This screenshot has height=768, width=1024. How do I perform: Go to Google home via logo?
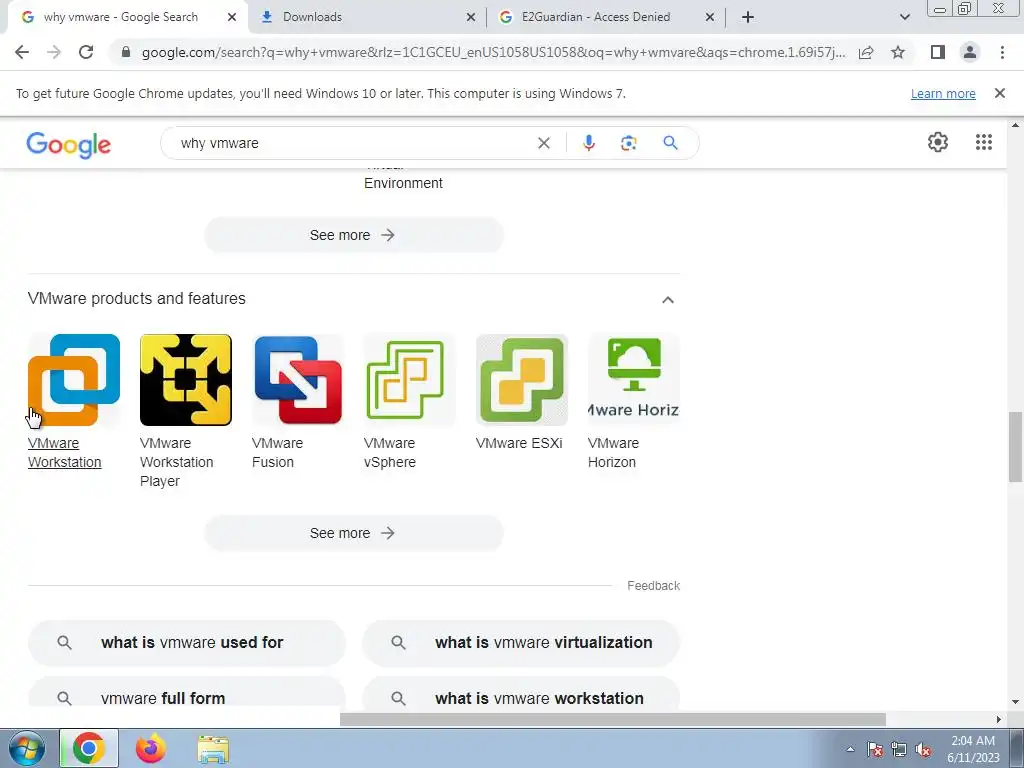point(69,145)
